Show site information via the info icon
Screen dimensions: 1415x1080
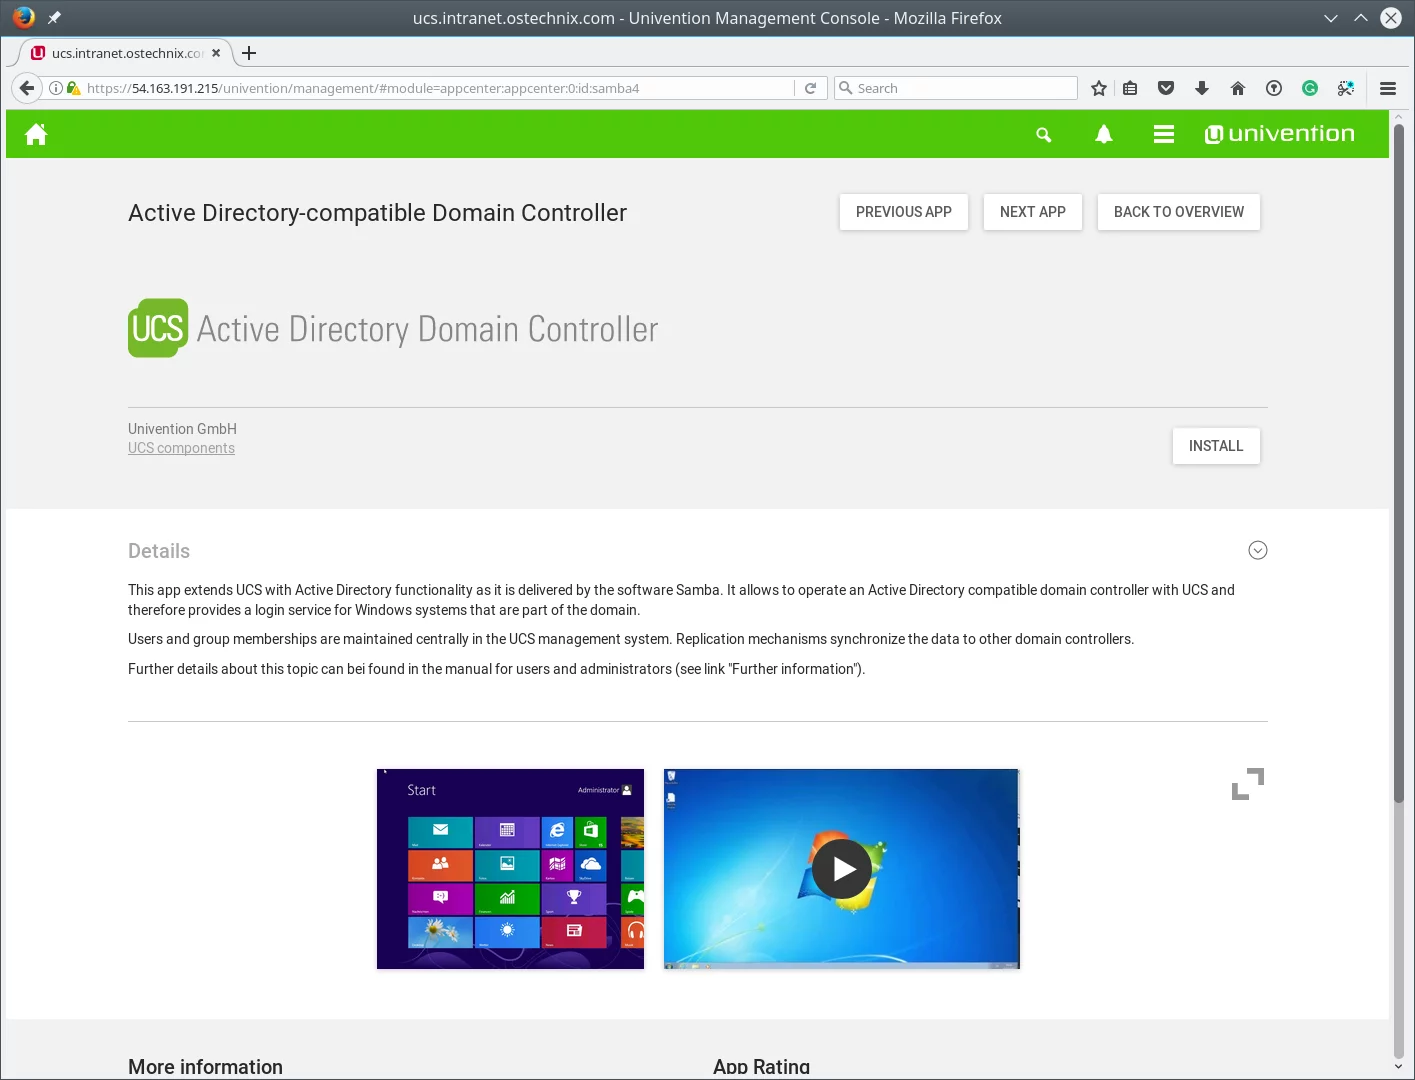coord(56,88)
